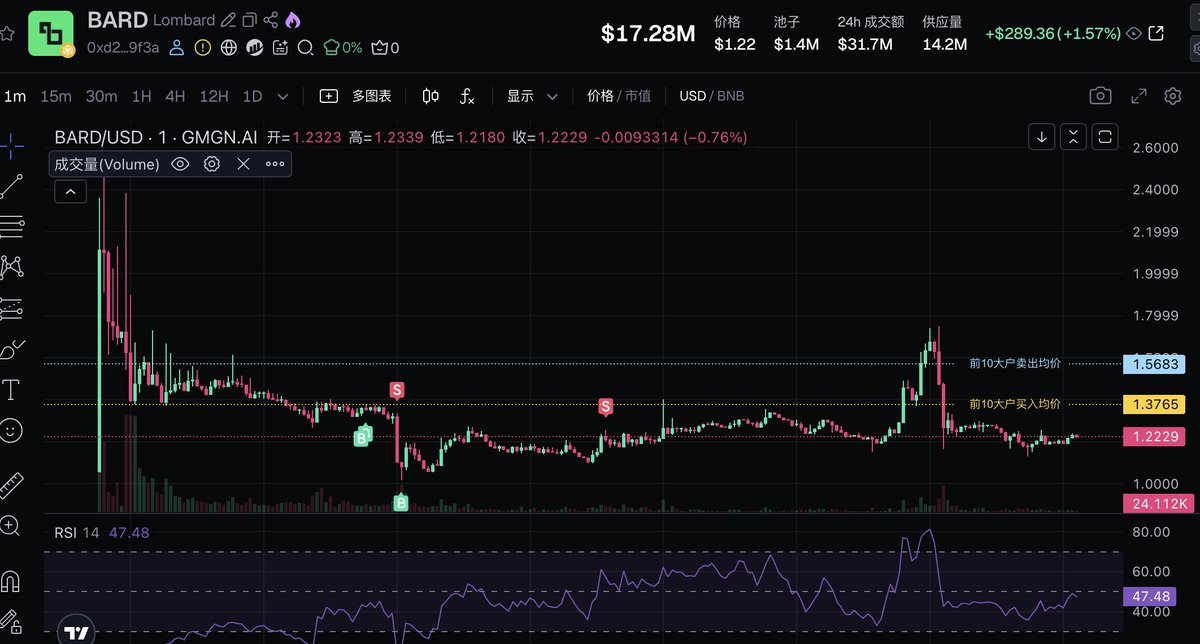1200x644 pixels.
Task: Click first S sell marker above chart
Action: [x=396, y=390]
